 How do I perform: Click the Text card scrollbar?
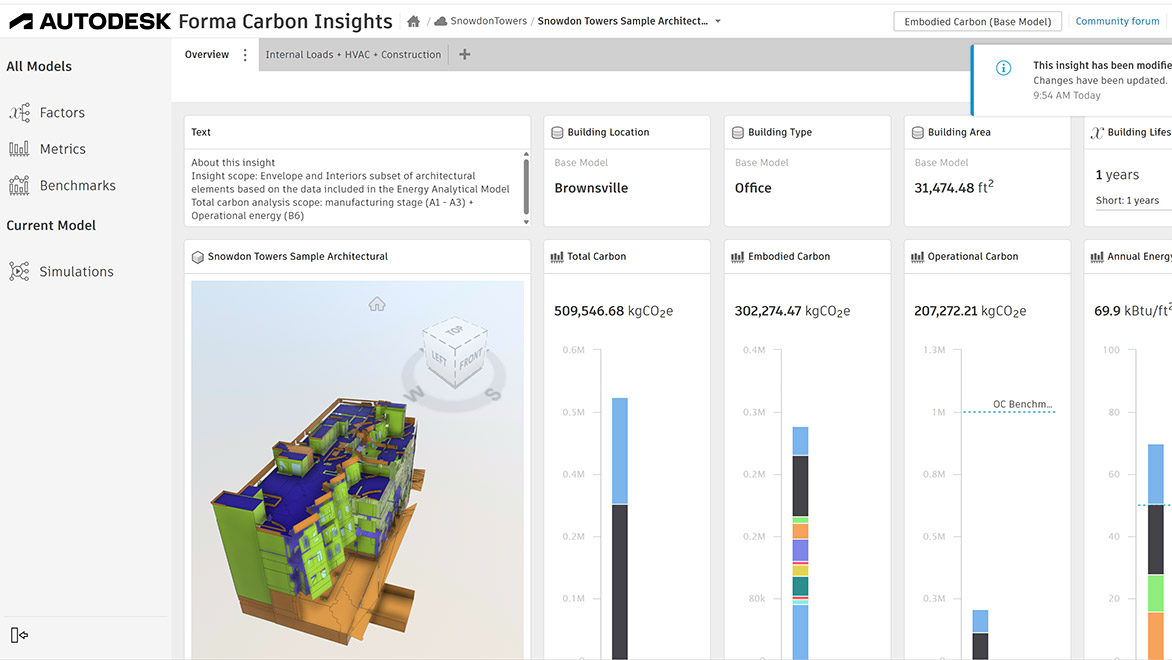coord(526,188)
